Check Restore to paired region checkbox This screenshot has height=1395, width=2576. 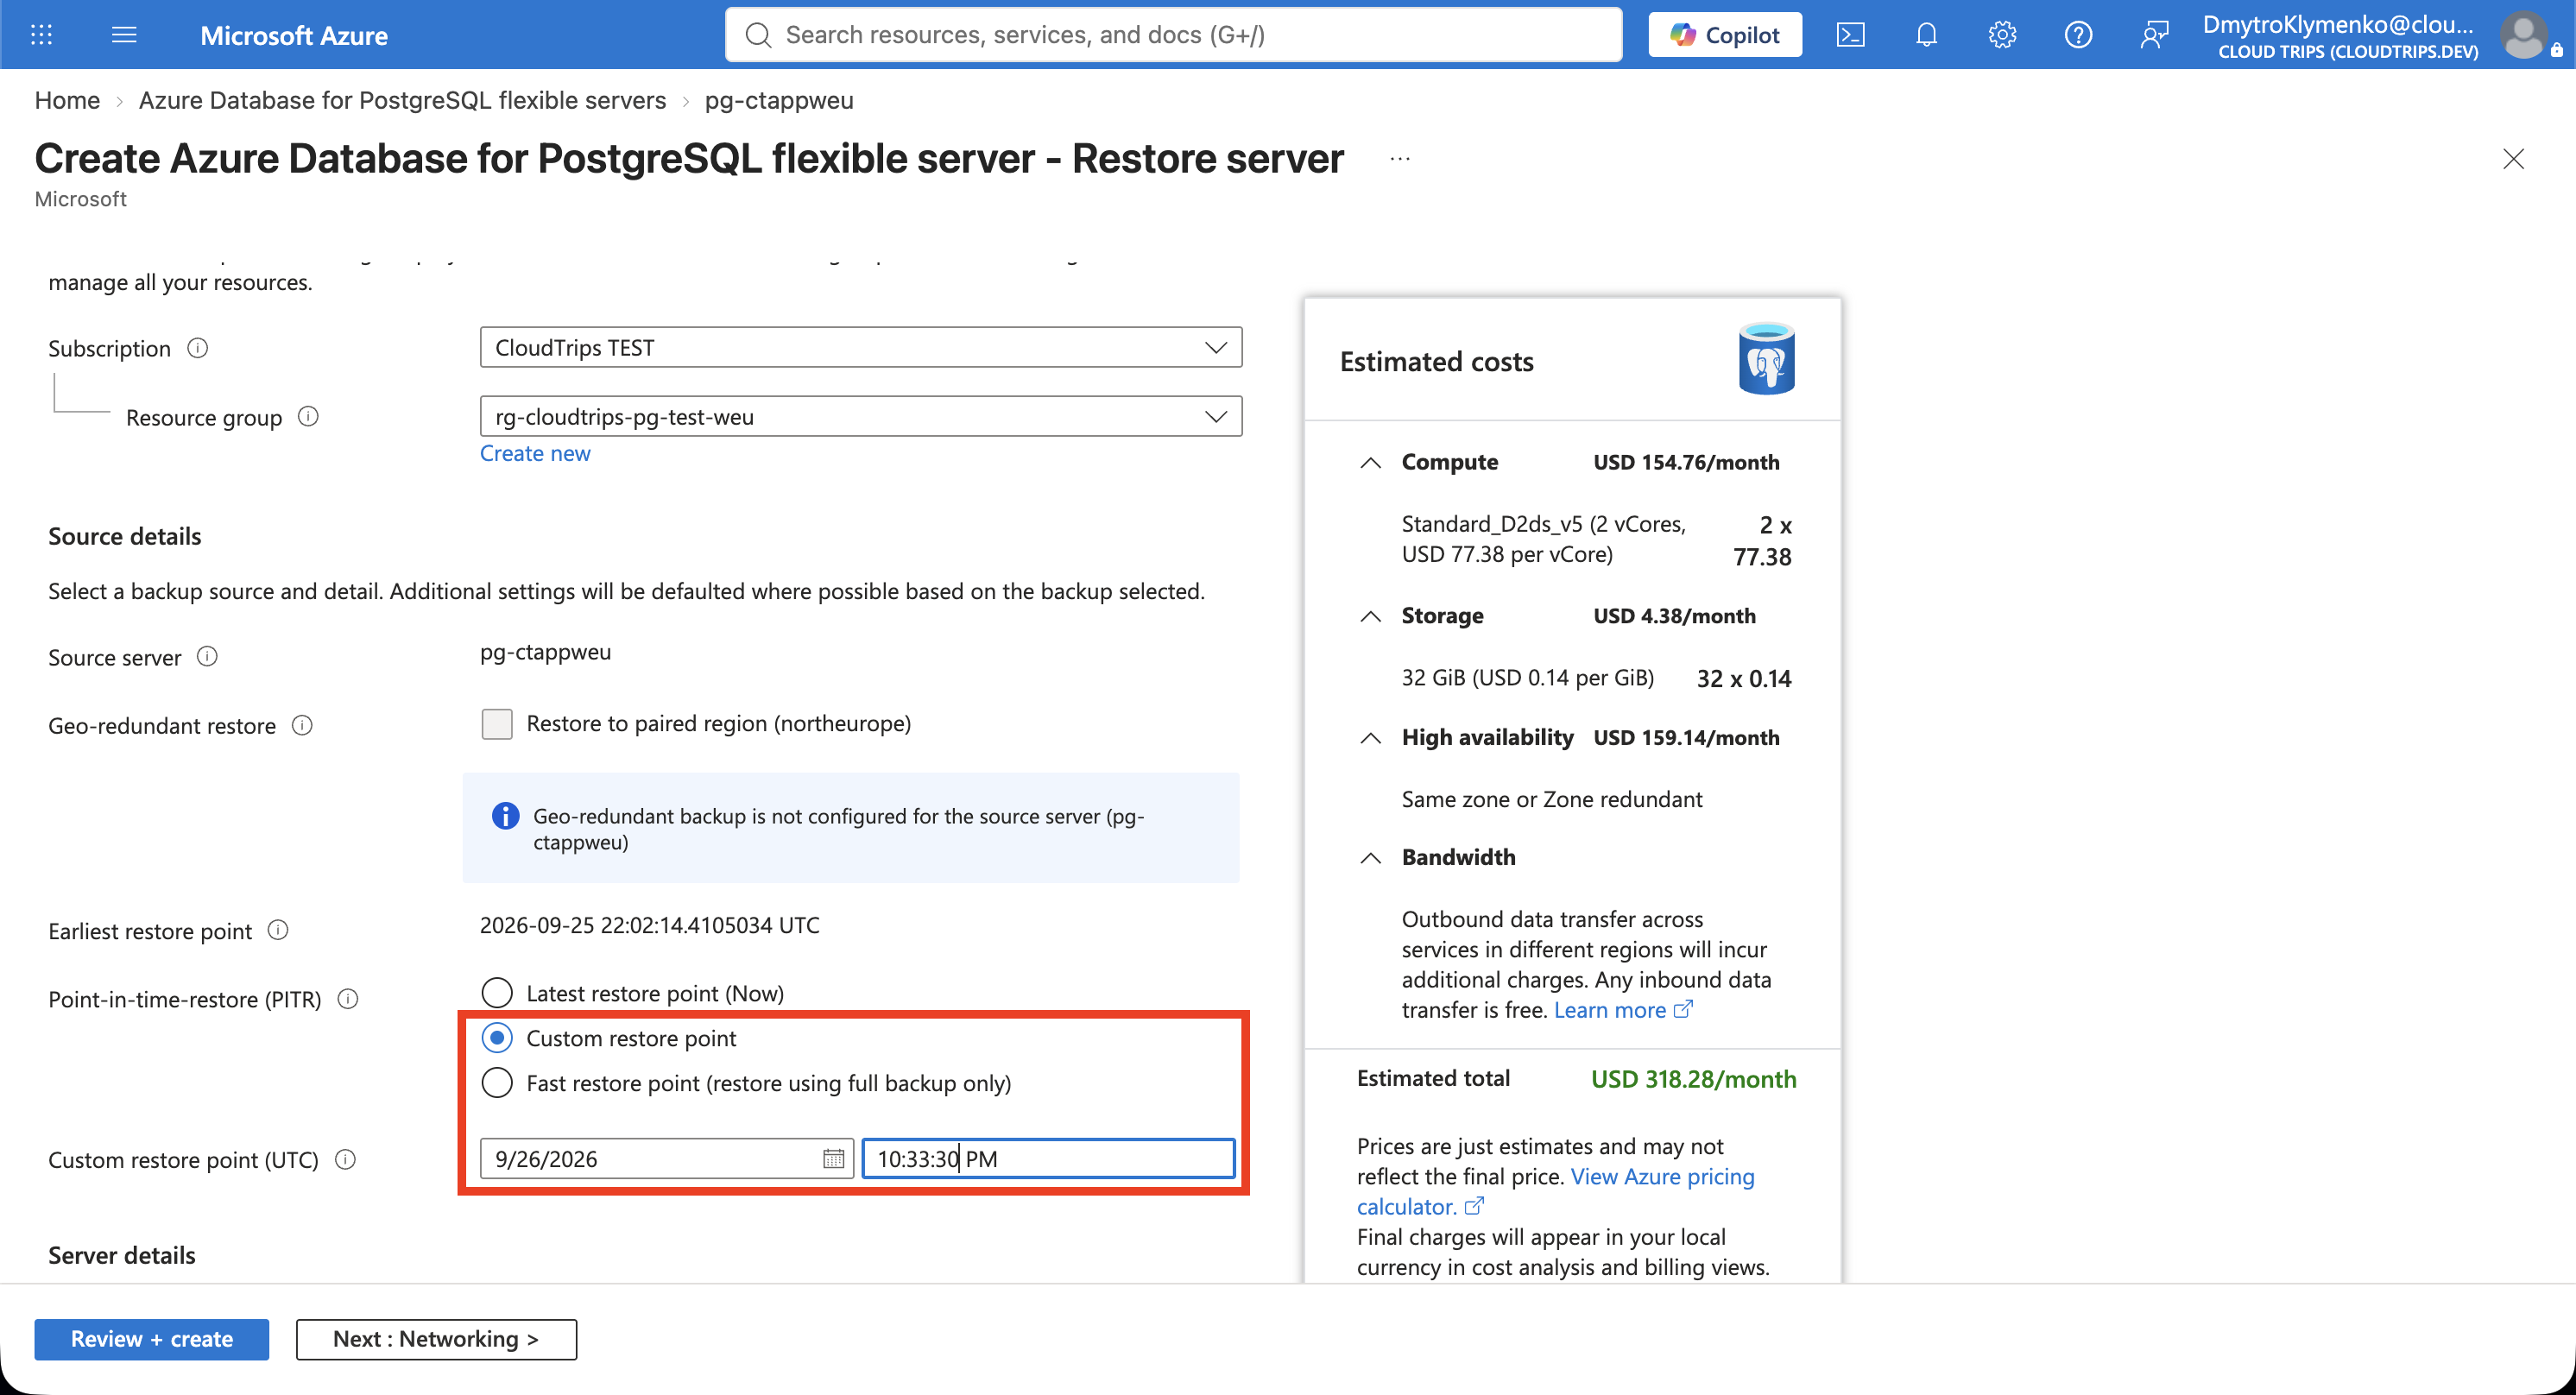(497, 723)
